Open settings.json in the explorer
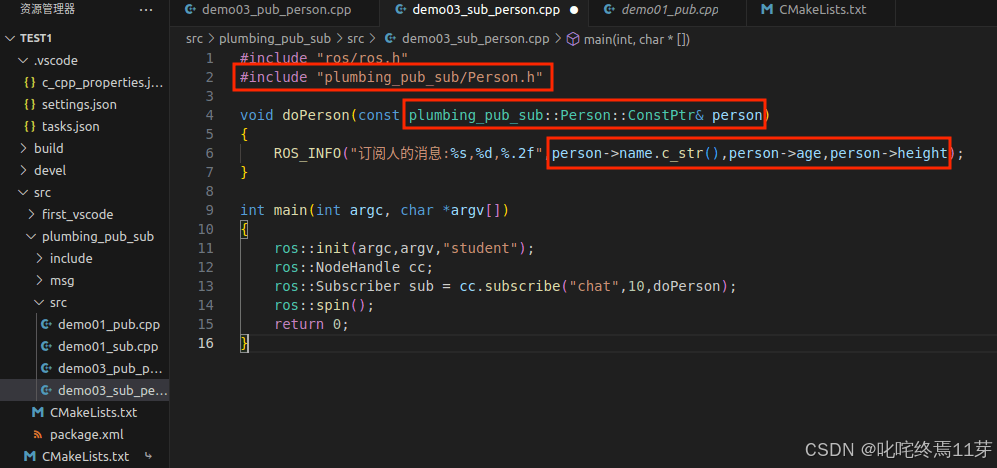 point(79,104)
